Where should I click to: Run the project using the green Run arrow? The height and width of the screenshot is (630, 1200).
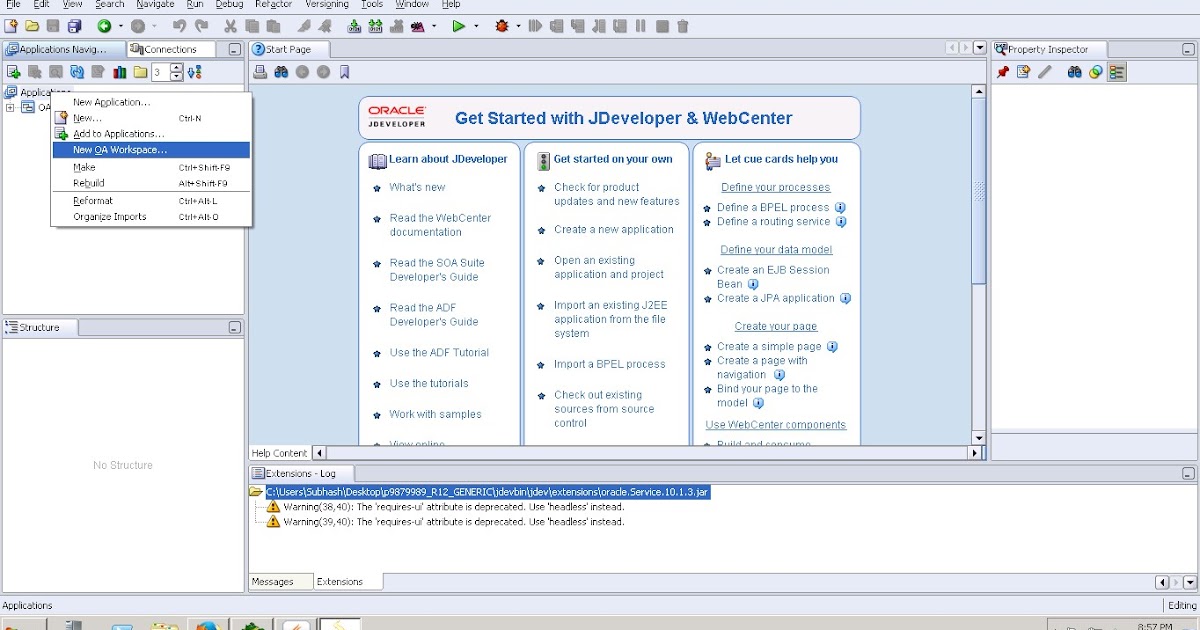[x=459, y=27]
